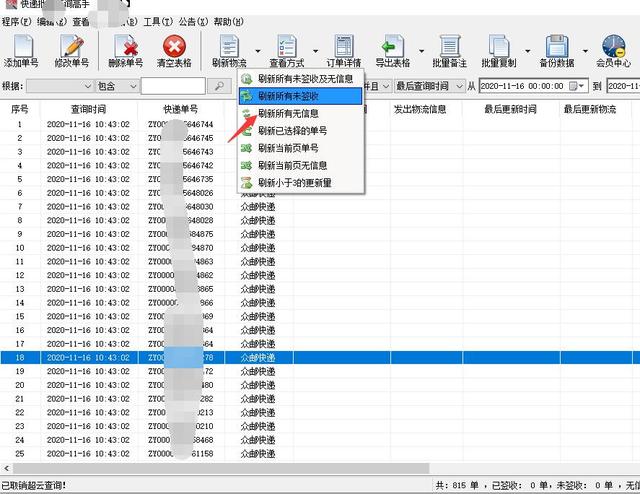Expand the 刷新物流 dropdown arrow
This screenshot has height=494, width=640.
pyautogui.click(x=258, y=51)
